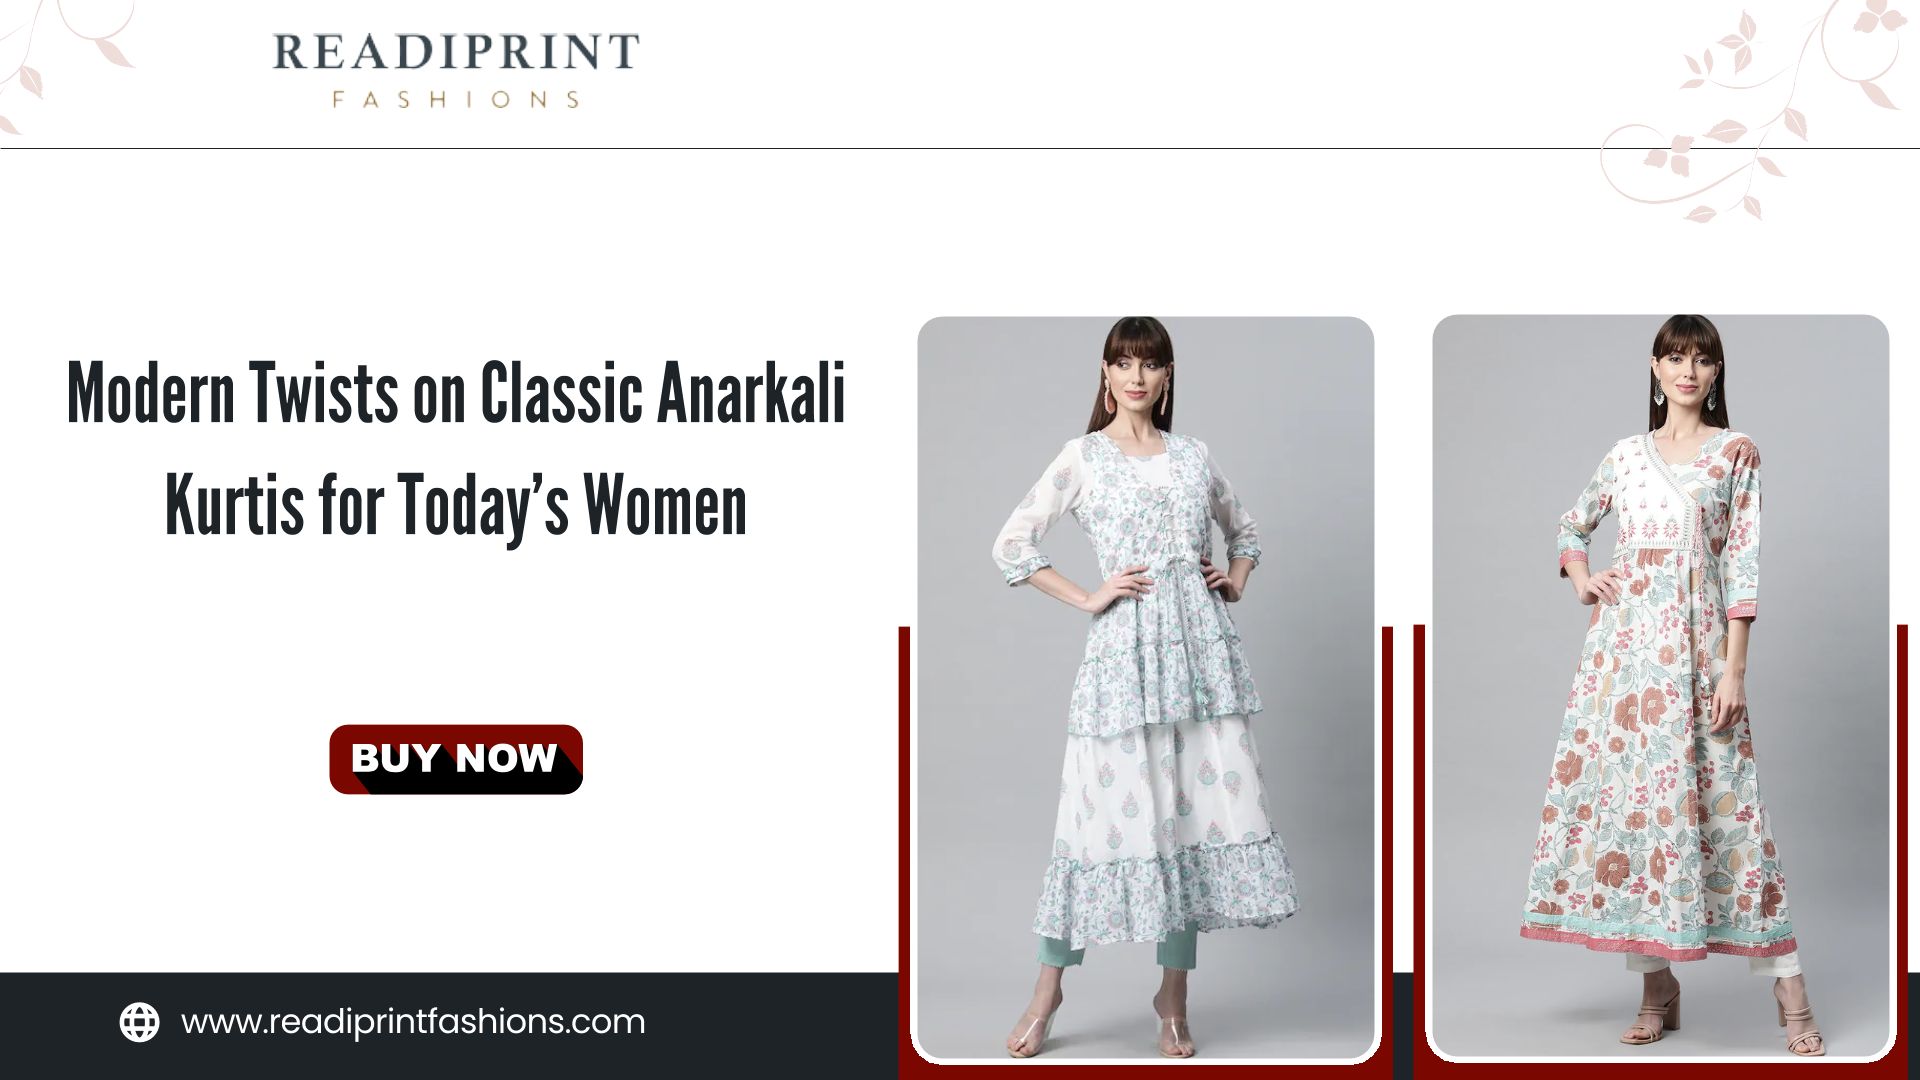Click the 'Modern Twists on Classic Anarkali' headline line
The height and width of the screenshot is (1080, 1920).
pyautogui.click(x=456, y=393)
